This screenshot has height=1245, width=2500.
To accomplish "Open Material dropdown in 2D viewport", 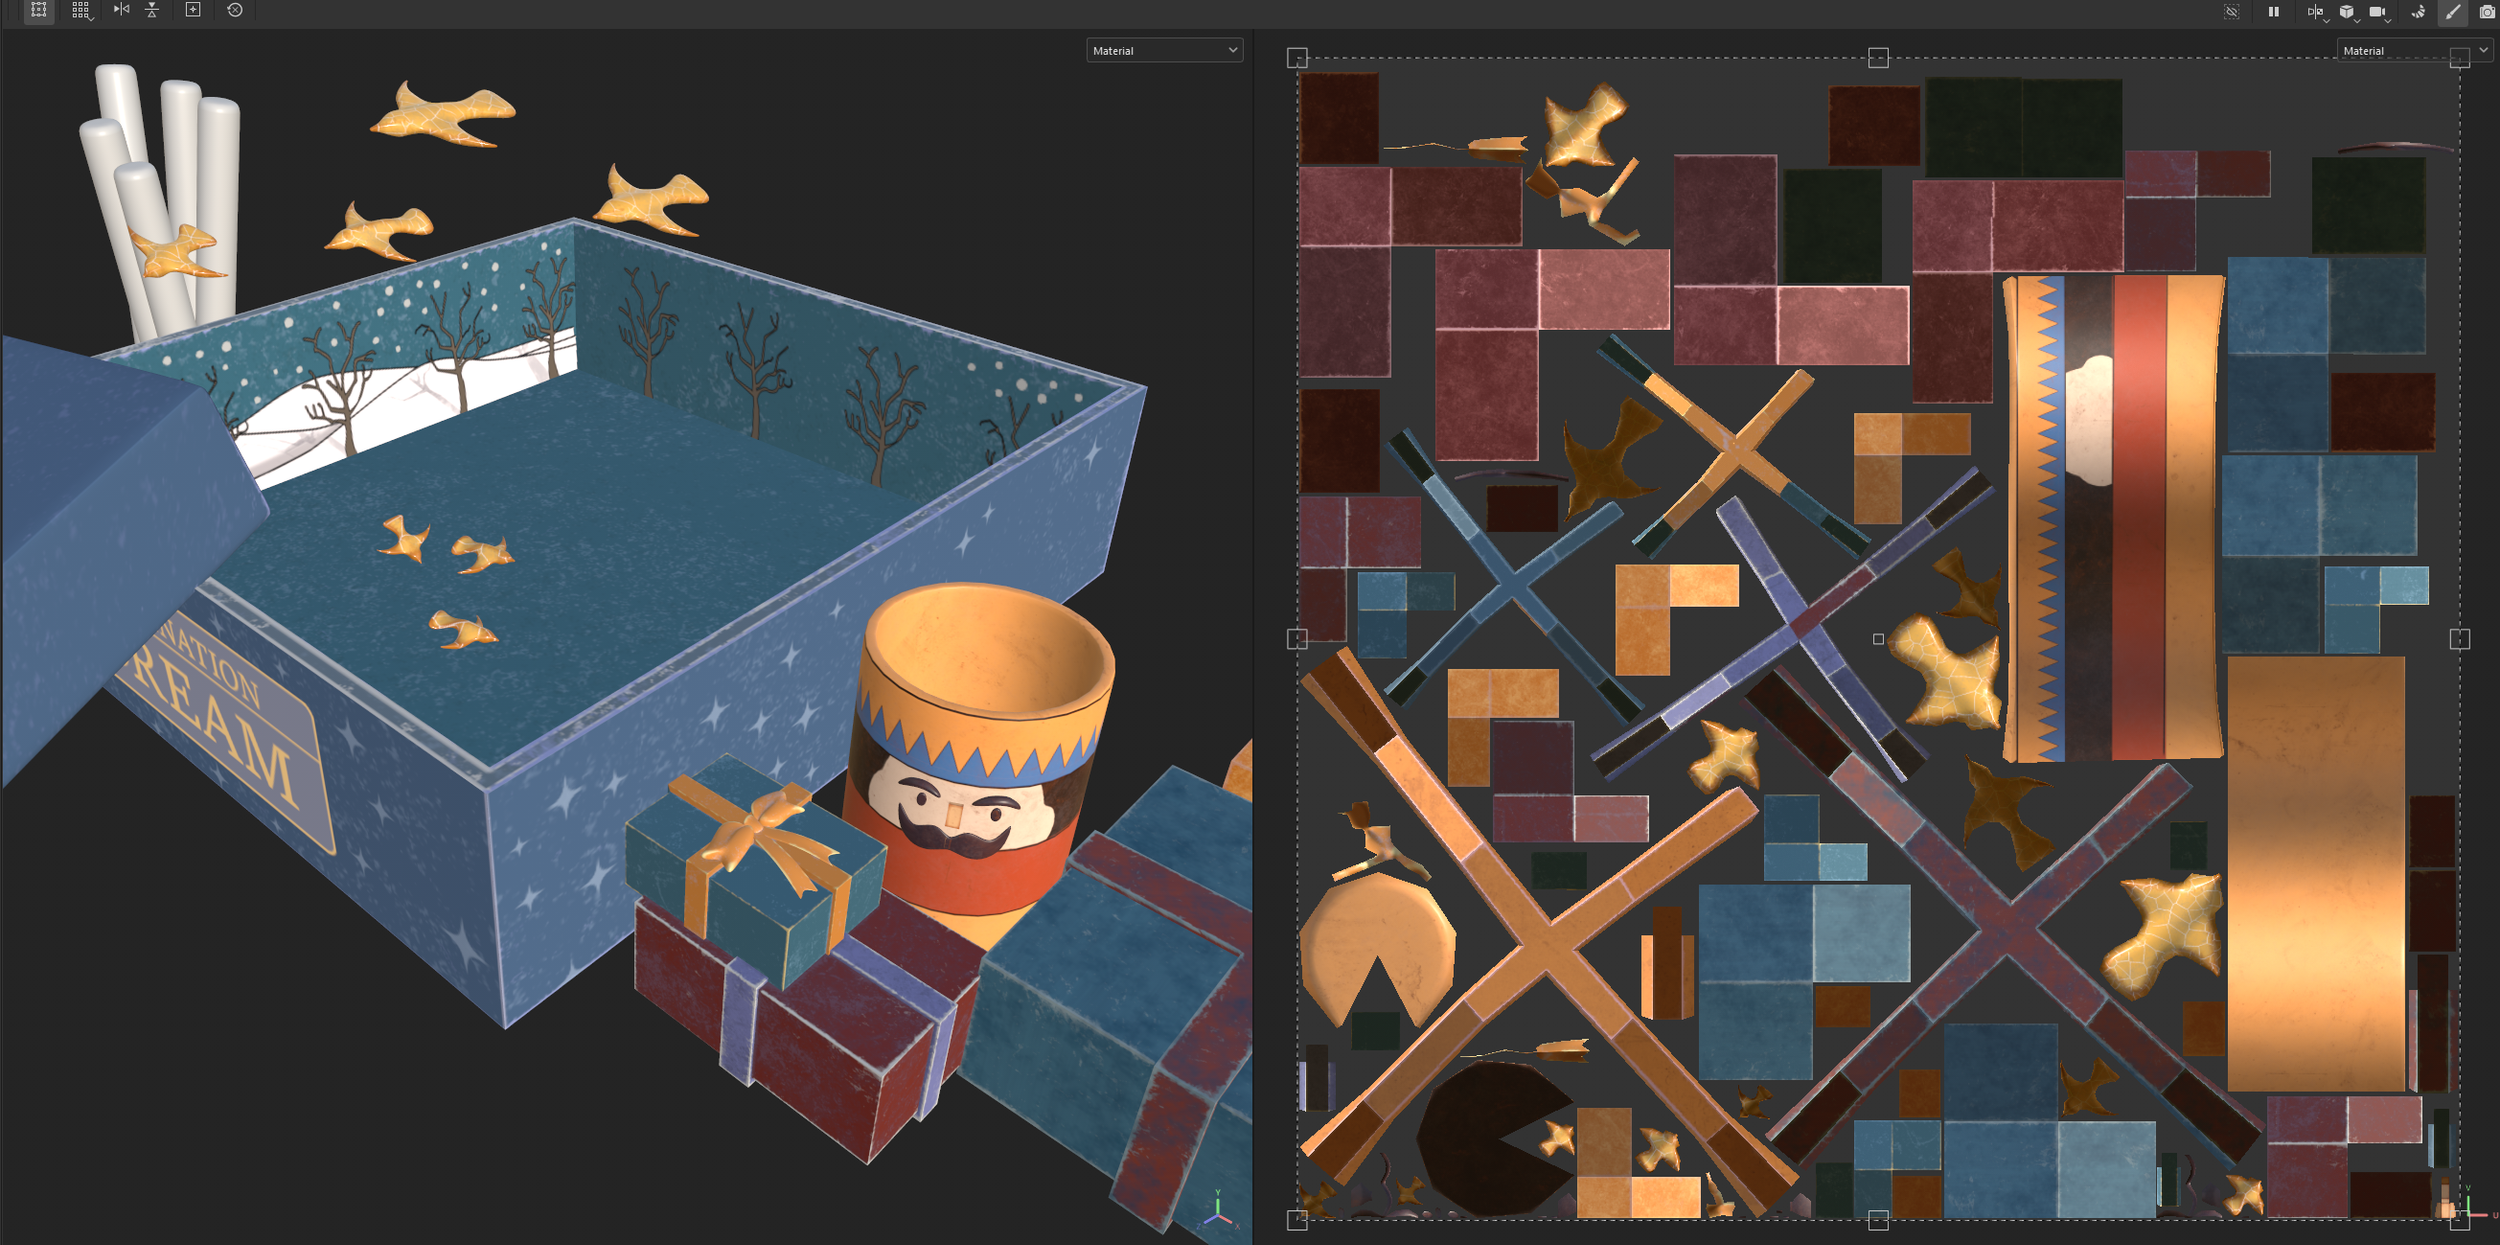I will click(2412, 50).
